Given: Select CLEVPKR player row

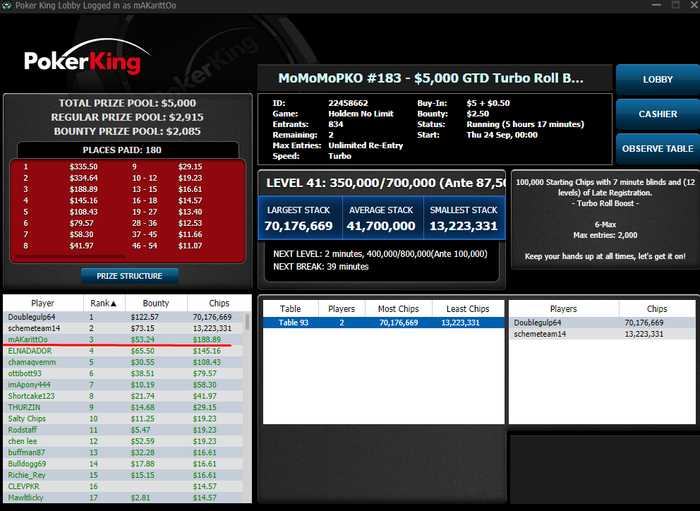Looking at the screenshot, I should click(124, 486).
